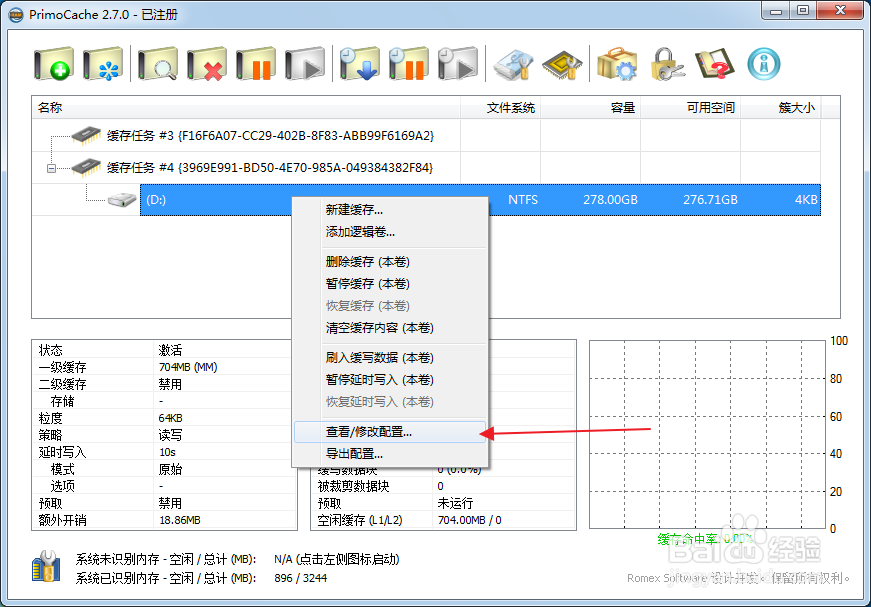Image resolution: width=871 pixels, height=607 pixels.
Task: Open the About info icon
Action: click(764, 64)
